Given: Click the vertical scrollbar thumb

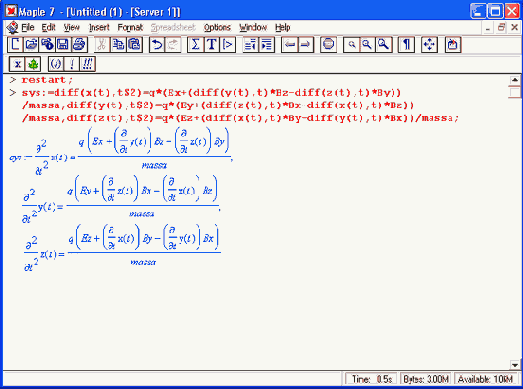Looking at the screenshot, I should 514,92.
